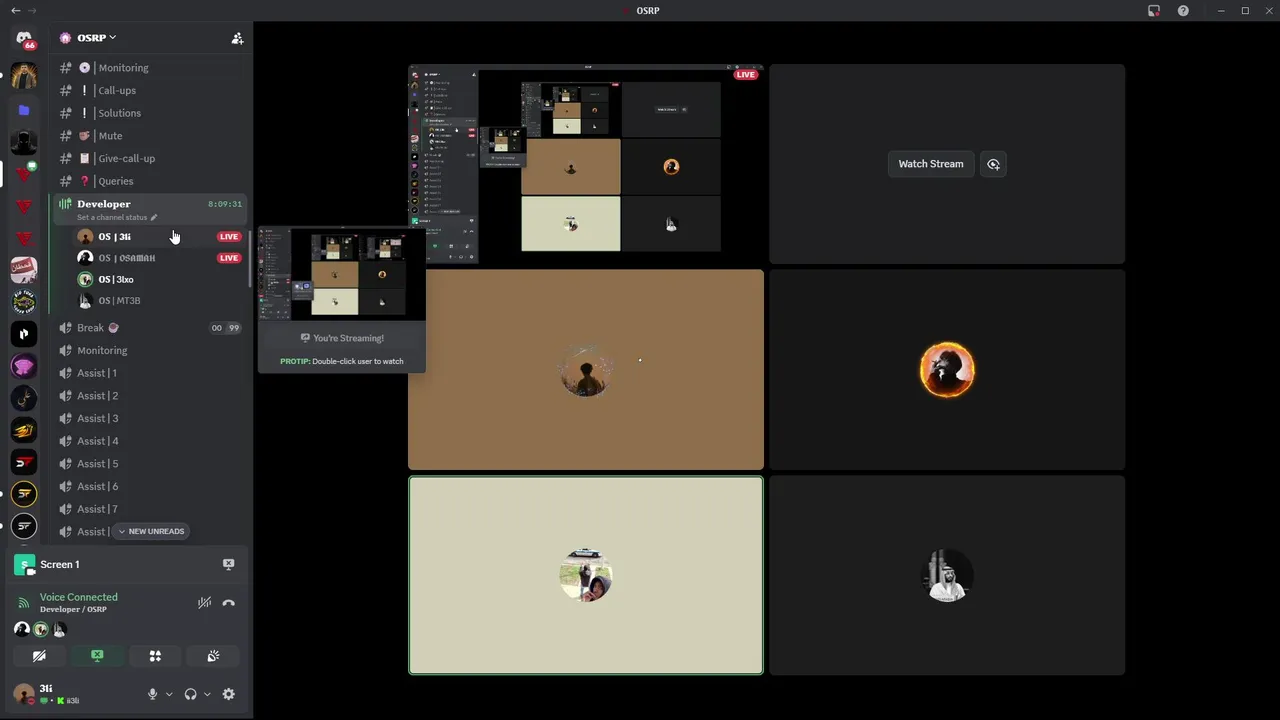Edit channel status with the pencil icon
1280x720 pixels.
[154, 217]
